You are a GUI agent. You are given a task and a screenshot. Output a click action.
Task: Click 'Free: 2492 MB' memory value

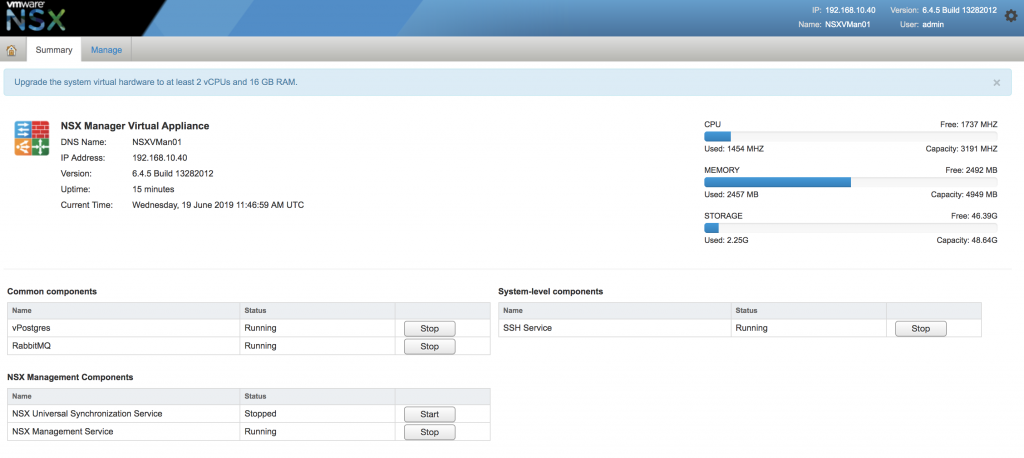click(x=971, y=170)
